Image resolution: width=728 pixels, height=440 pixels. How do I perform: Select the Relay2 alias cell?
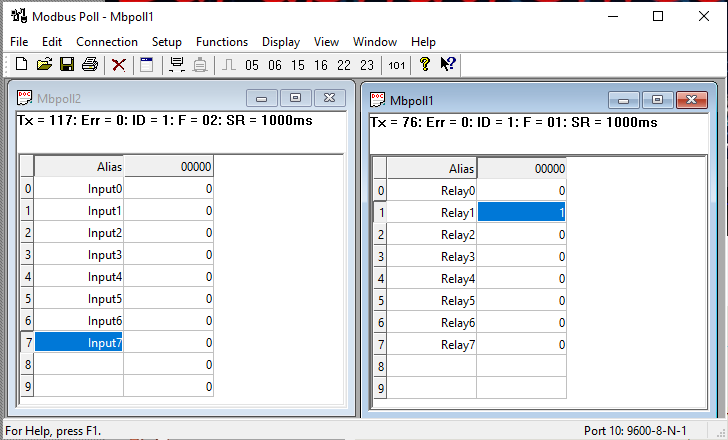[432, 234]
